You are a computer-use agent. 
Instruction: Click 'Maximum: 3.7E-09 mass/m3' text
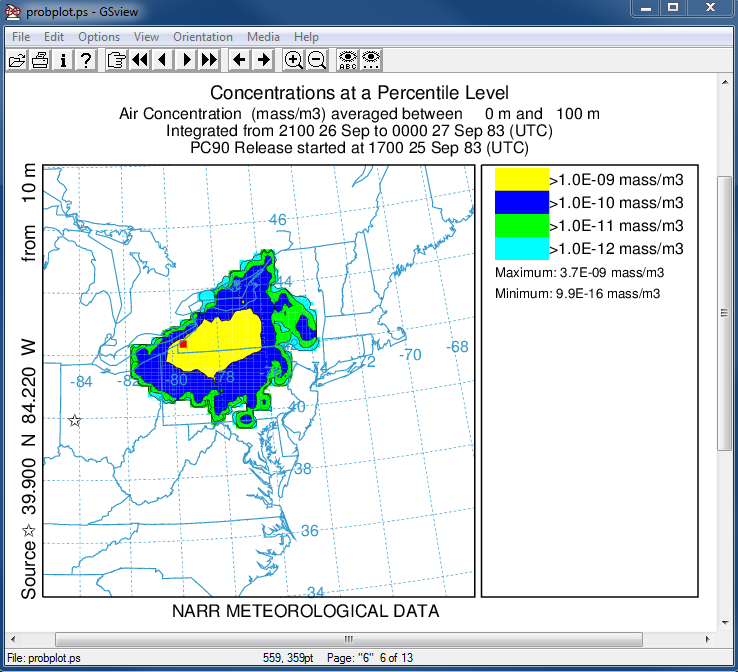tap(579, 272)
